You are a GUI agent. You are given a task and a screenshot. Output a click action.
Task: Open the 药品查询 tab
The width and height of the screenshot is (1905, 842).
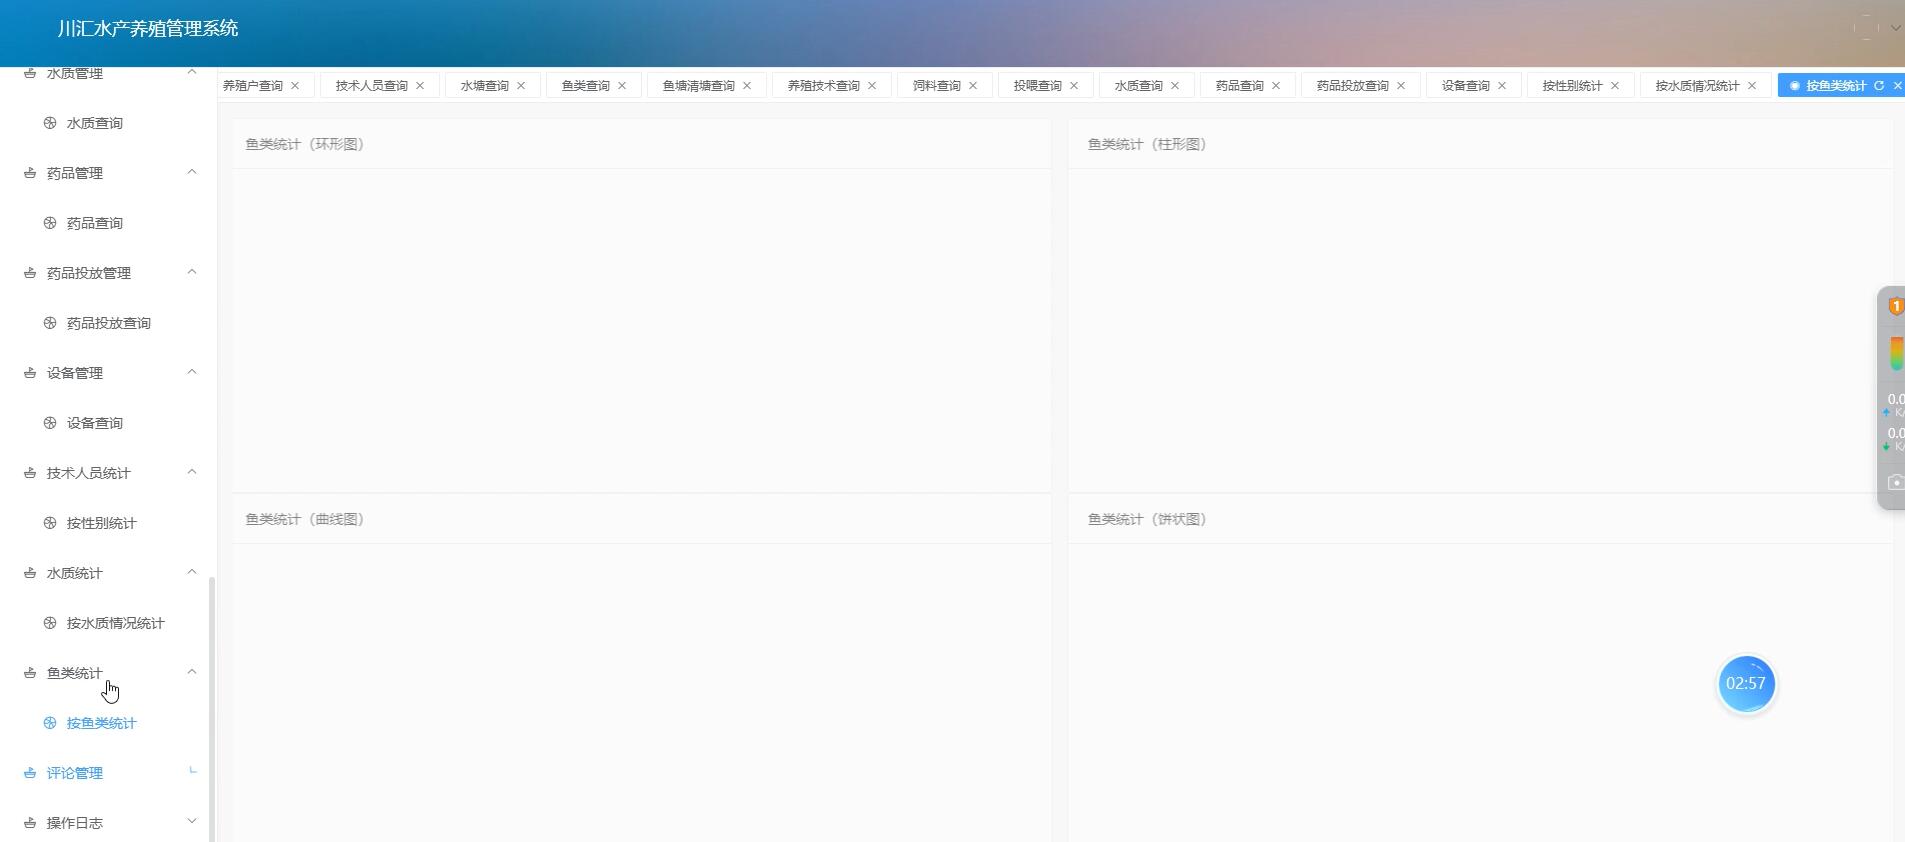[x=1240, y=86]
